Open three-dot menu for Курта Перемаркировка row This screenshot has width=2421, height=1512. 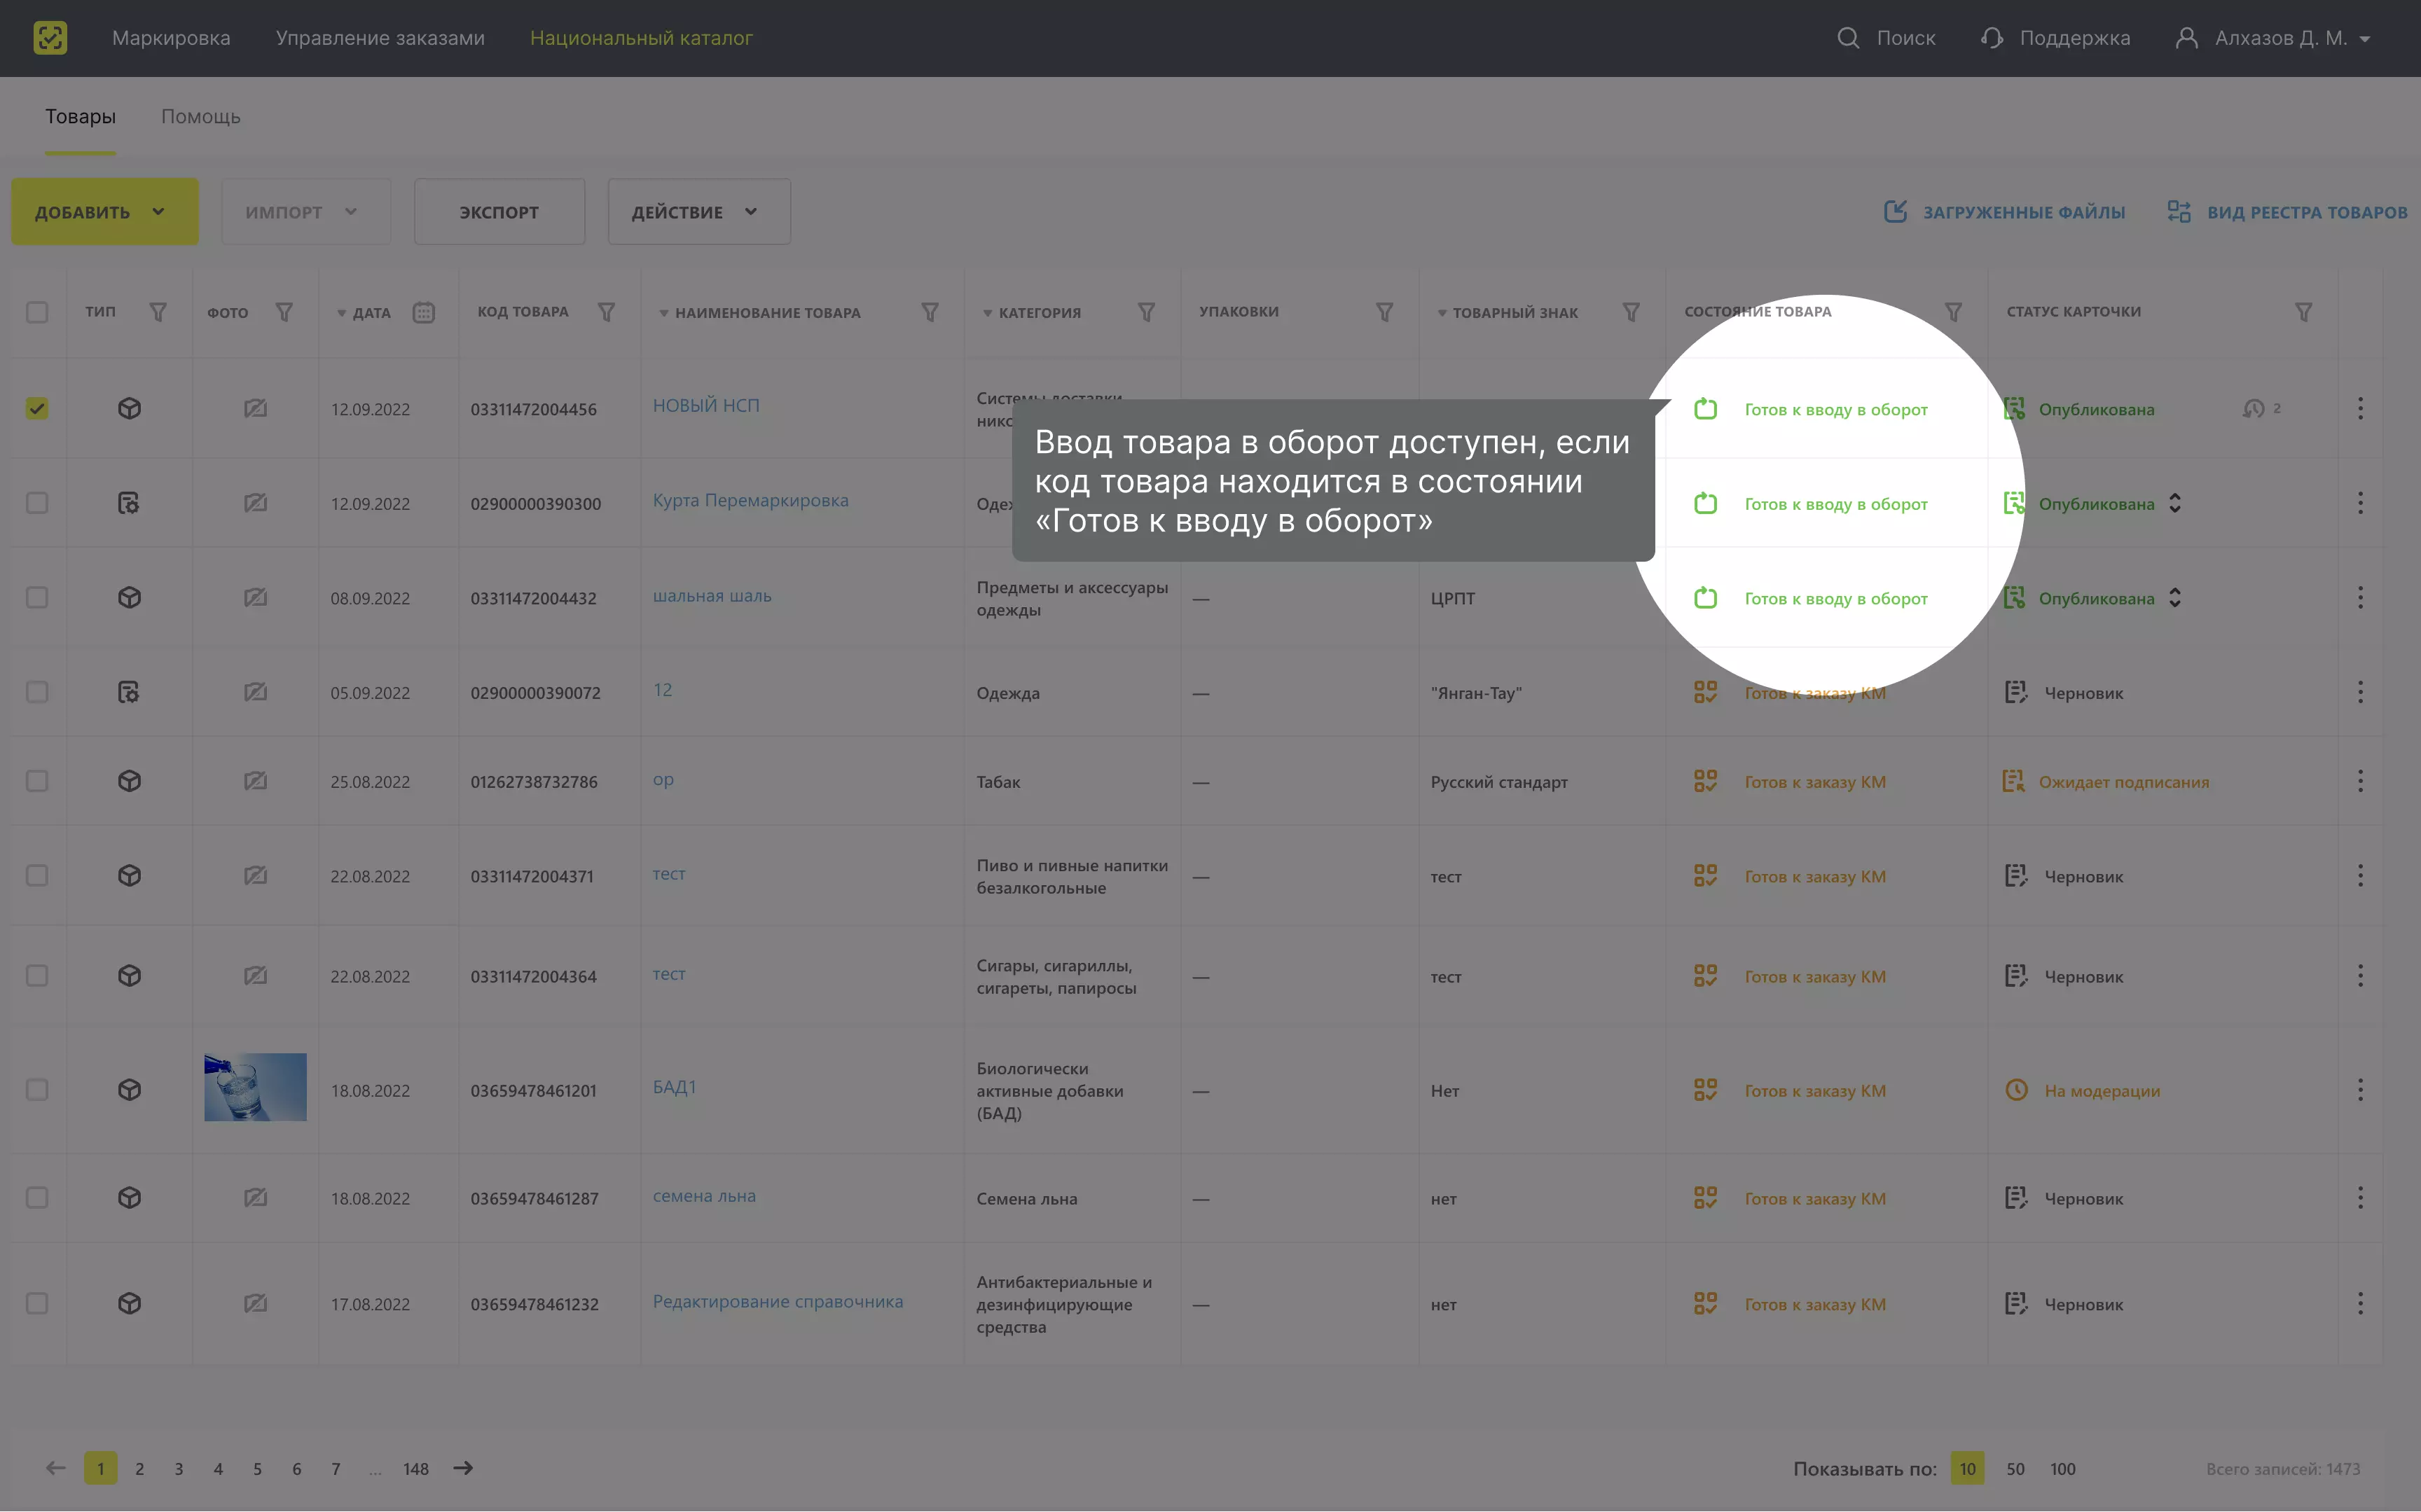[2360, 503]
